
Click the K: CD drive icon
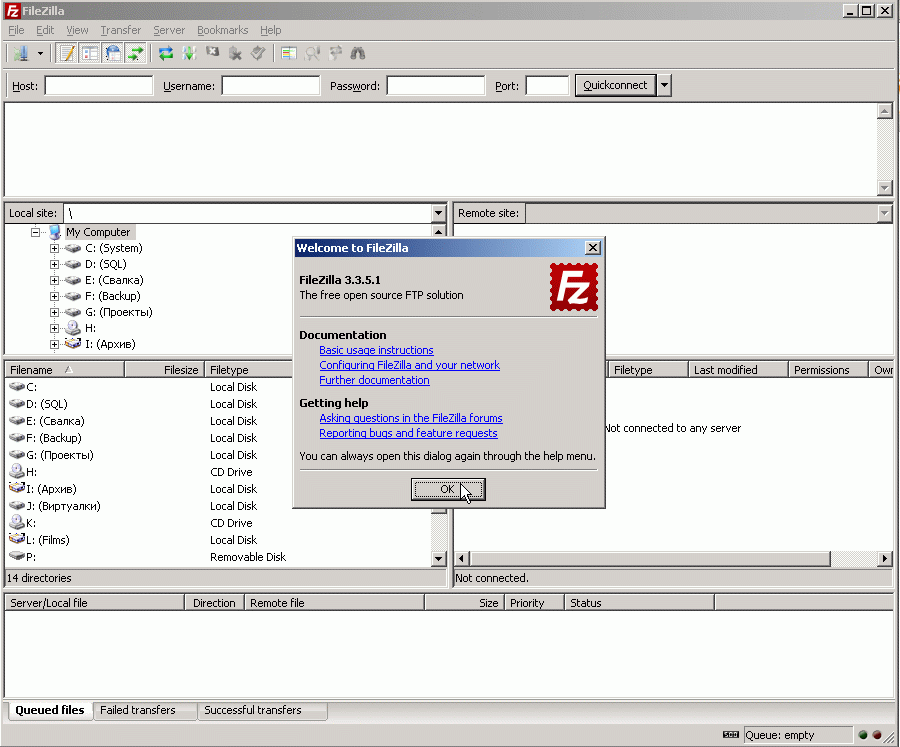17,522
